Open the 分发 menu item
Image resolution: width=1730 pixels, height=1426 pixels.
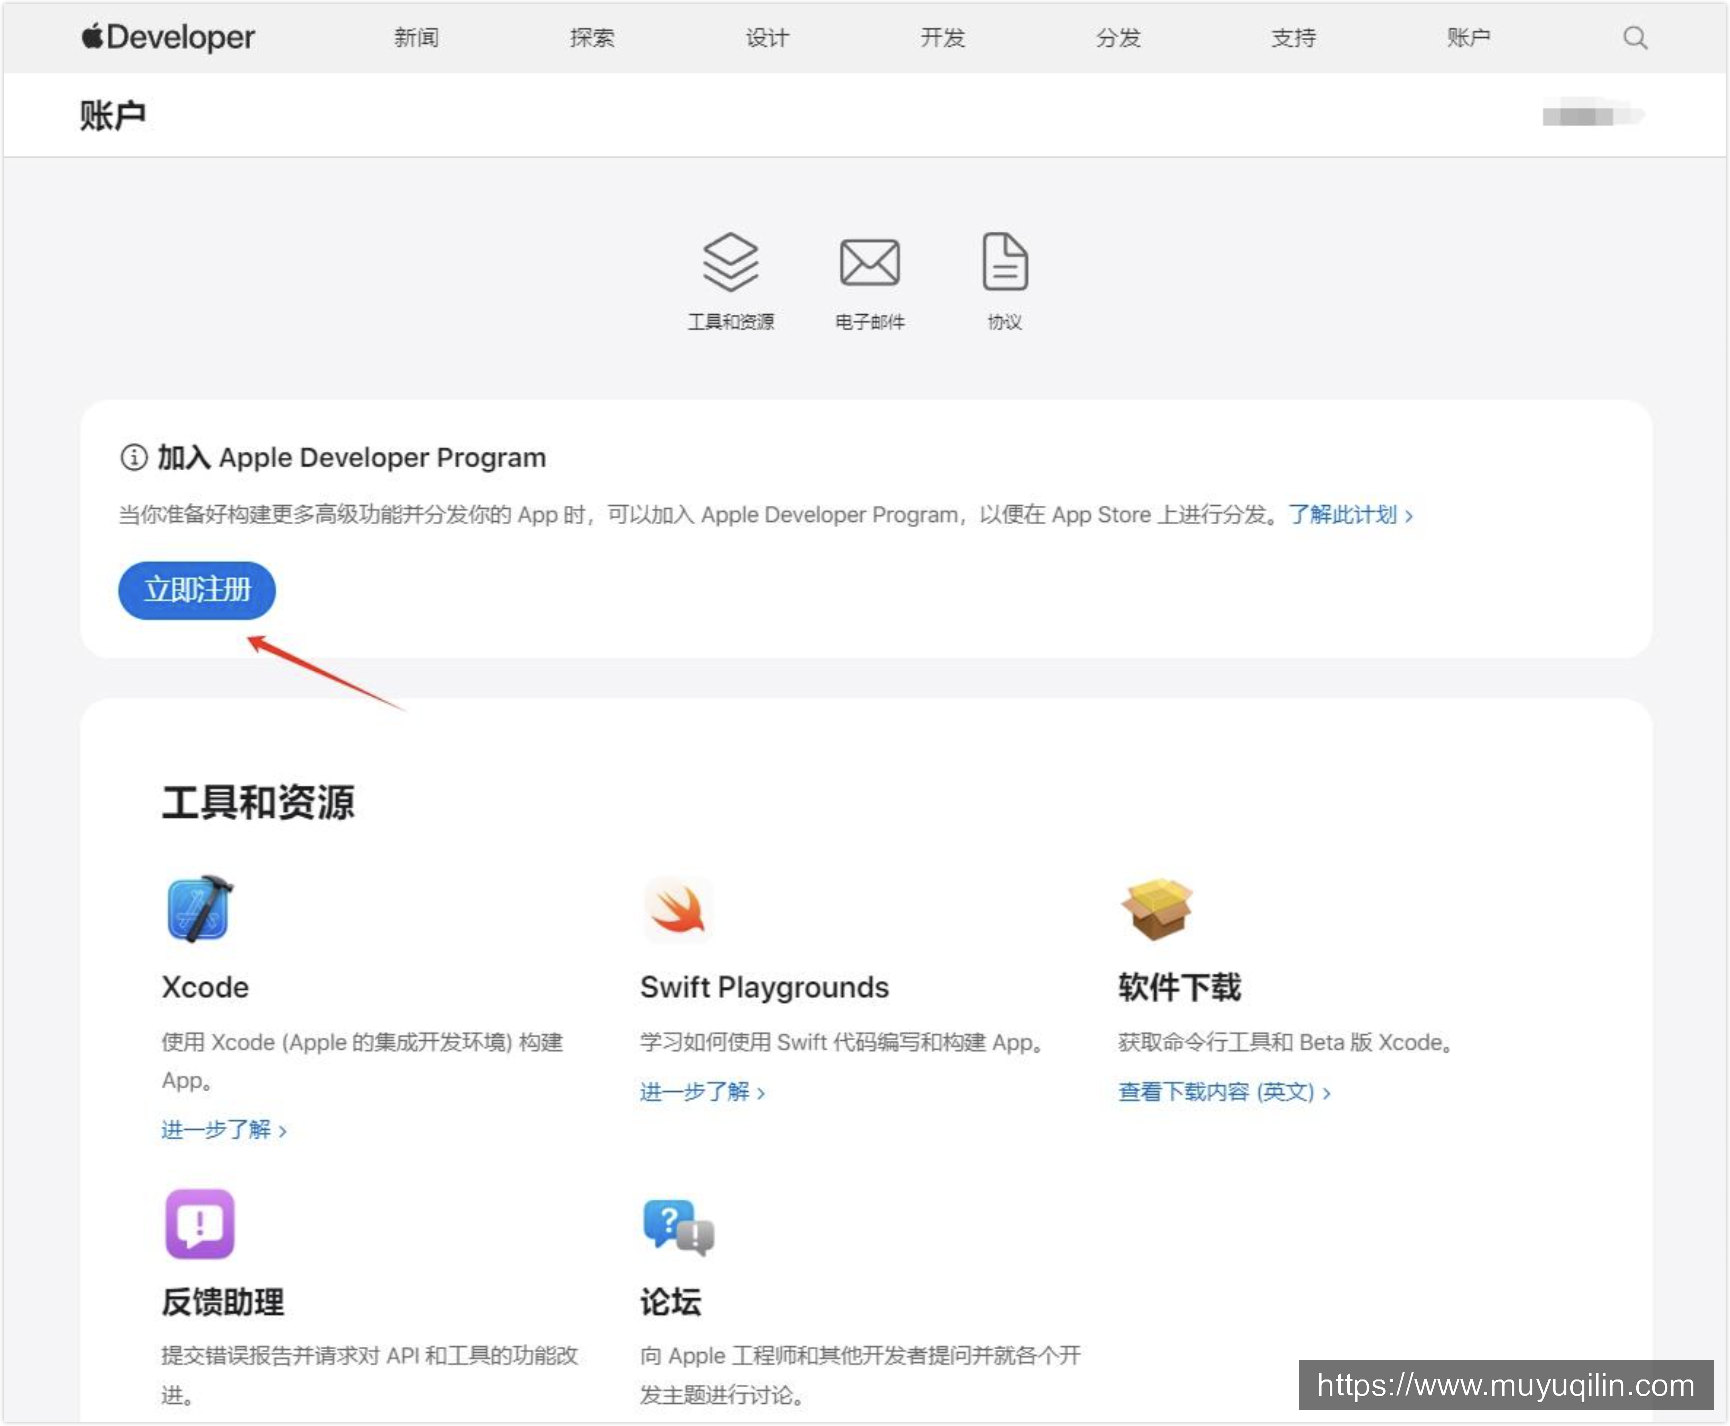[x=1118, y=38]
